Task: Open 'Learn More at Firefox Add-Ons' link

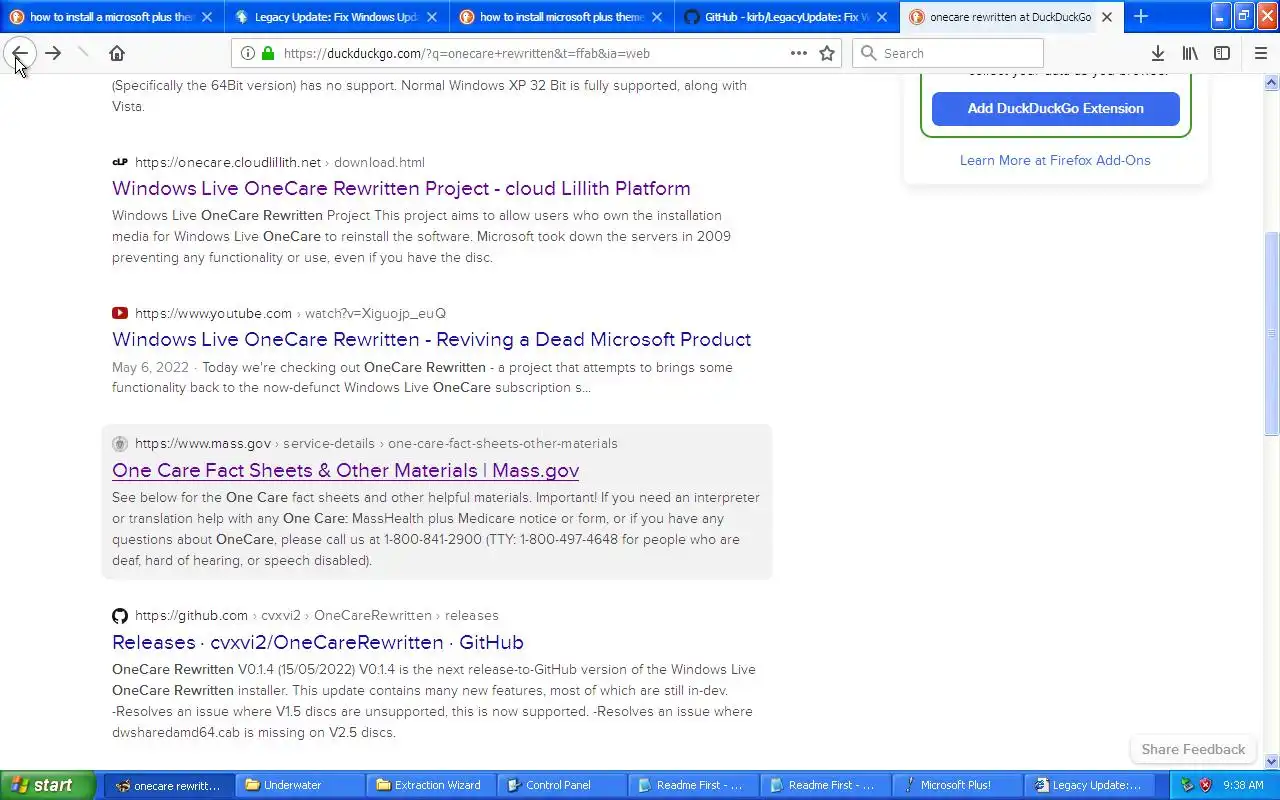Action: tap(1055, 160)
